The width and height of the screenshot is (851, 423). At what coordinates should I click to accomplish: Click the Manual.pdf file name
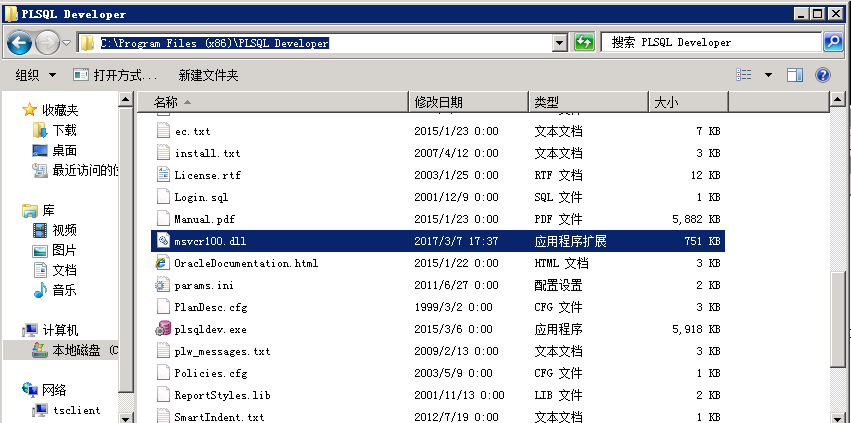click(205, 219)
